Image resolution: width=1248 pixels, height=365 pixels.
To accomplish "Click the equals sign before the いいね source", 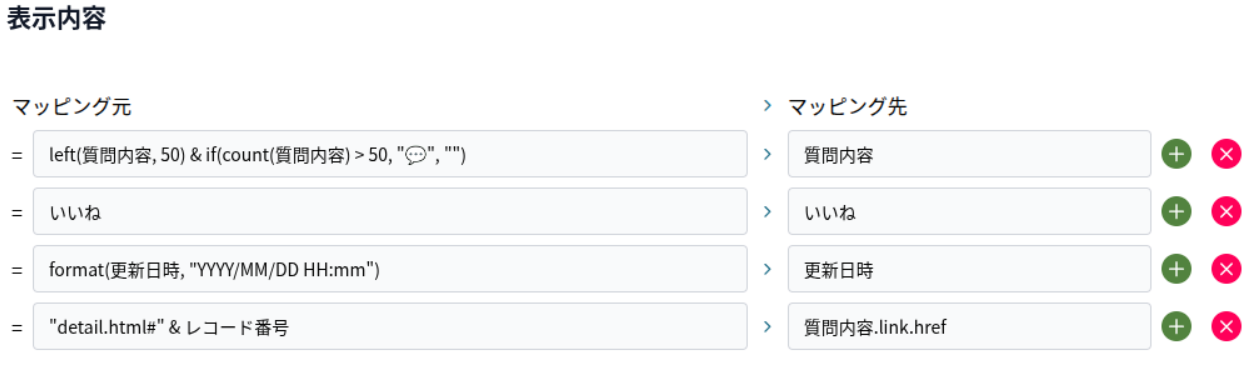I will pyautogui.click(x=16, y=212).
